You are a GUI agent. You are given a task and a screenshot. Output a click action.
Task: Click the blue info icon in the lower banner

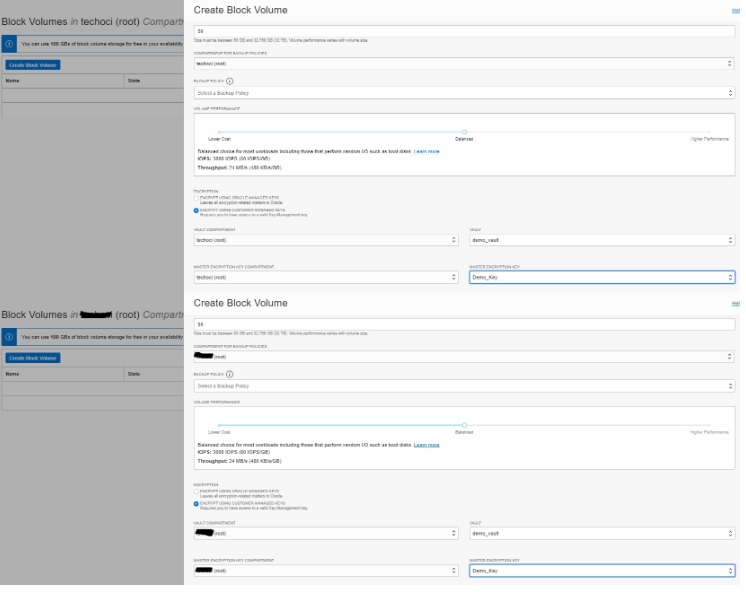(8, 338)
